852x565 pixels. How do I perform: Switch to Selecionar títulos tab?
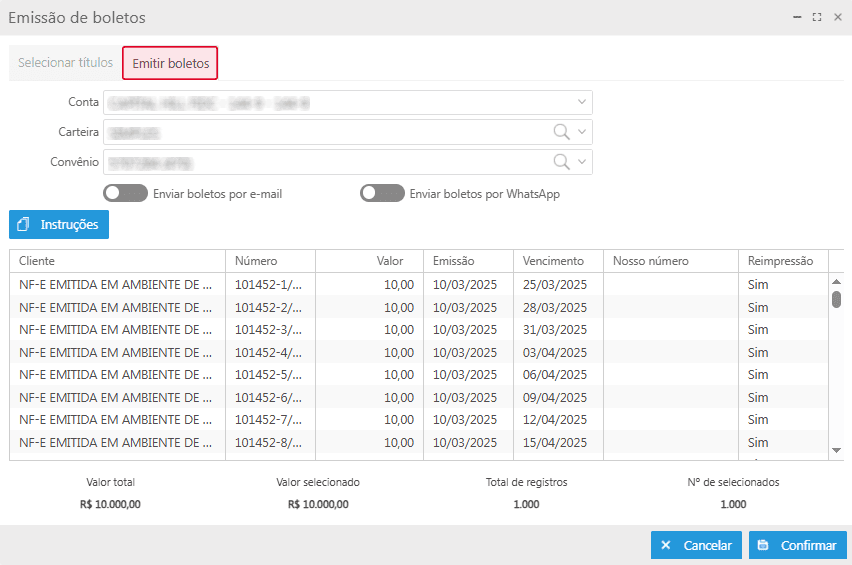pyautogui.click(x=65, y=63)
